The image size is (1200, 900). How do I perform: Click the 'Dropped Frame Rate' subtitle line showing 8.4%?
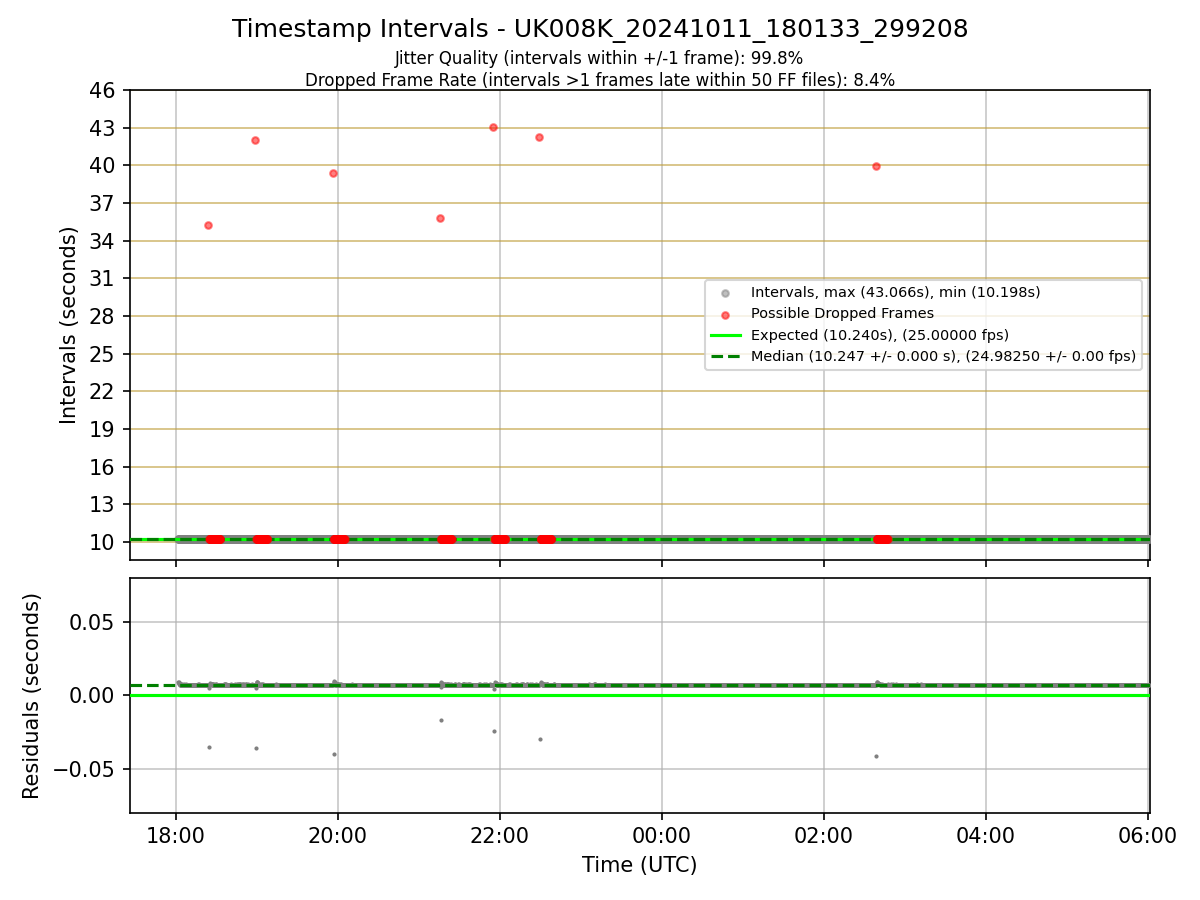click(x=600, y=80)
